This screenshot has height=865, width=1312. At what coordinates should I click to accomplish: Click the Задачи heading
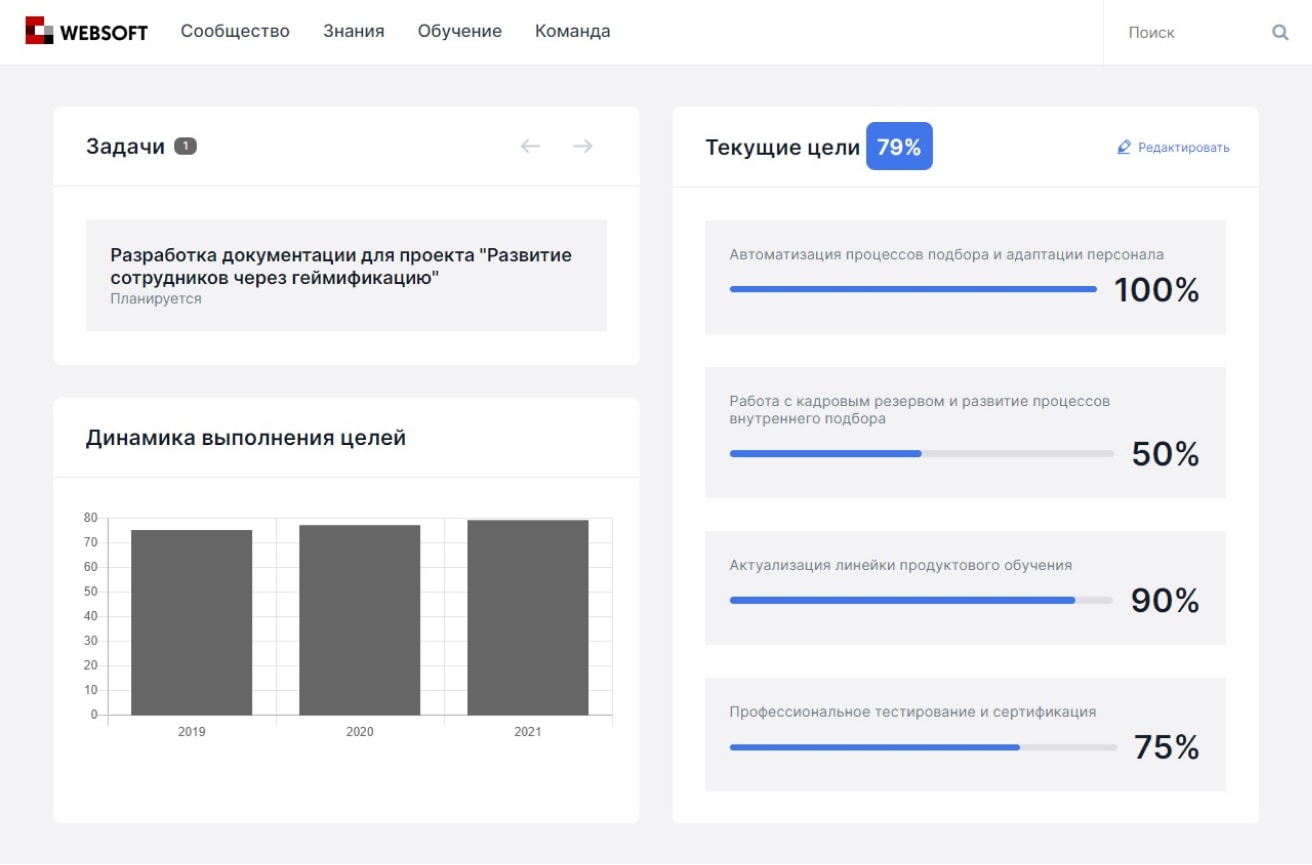tap(125, 146)
